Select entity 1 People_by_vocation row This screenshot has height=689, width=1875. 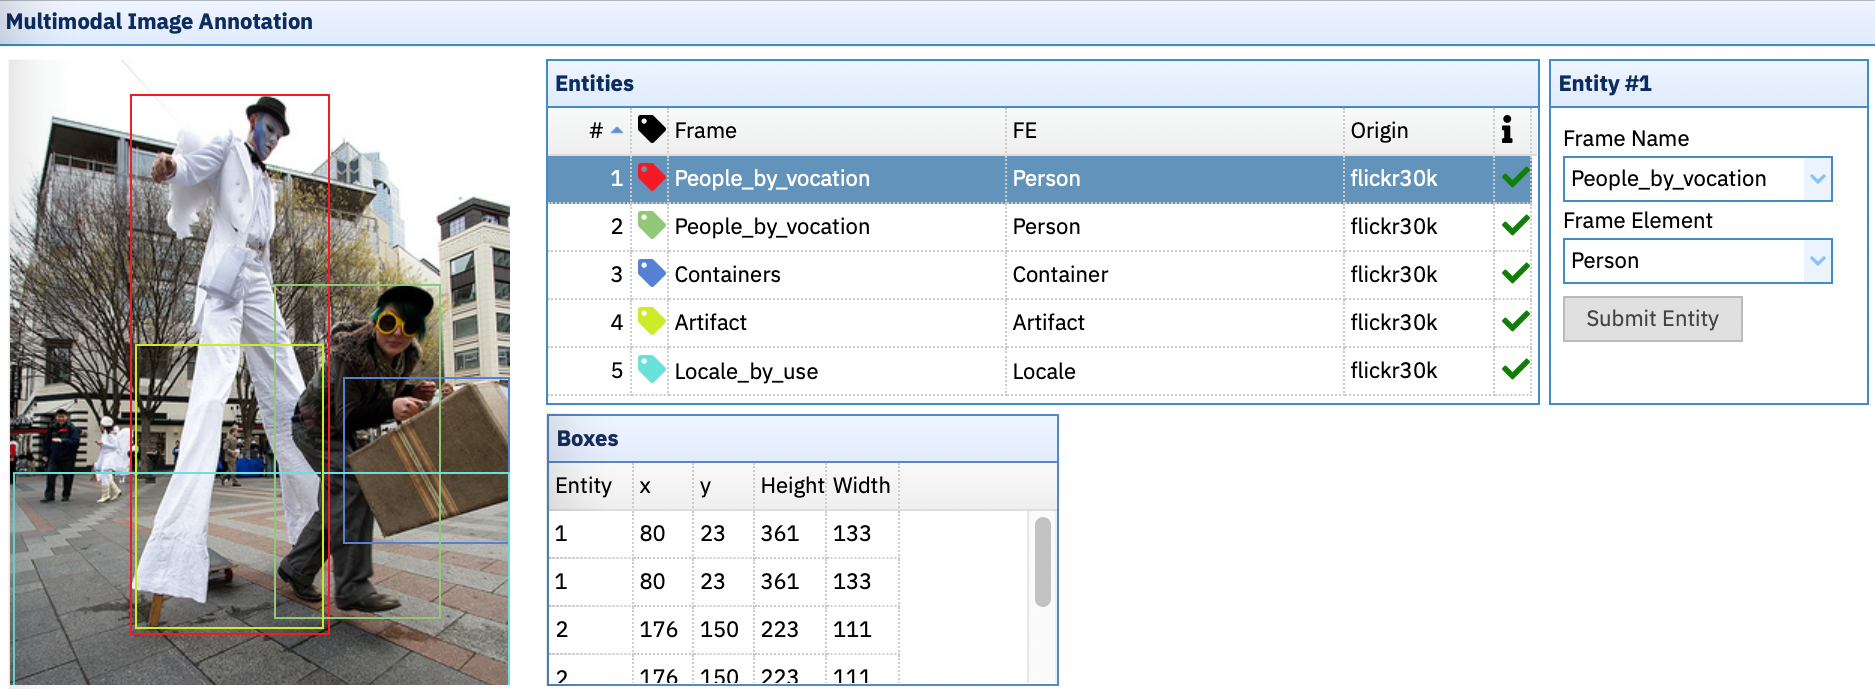pos(1040,178)
